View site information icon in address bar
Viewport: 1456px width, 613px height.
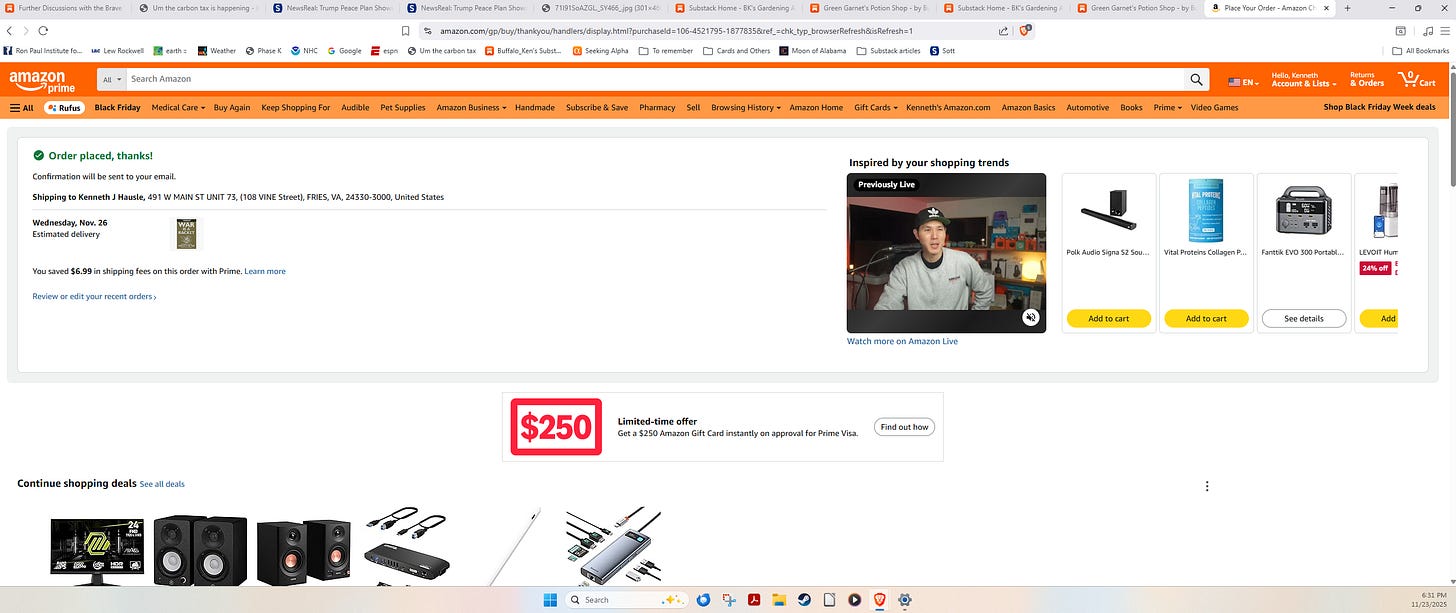click(x=428, y=31)
